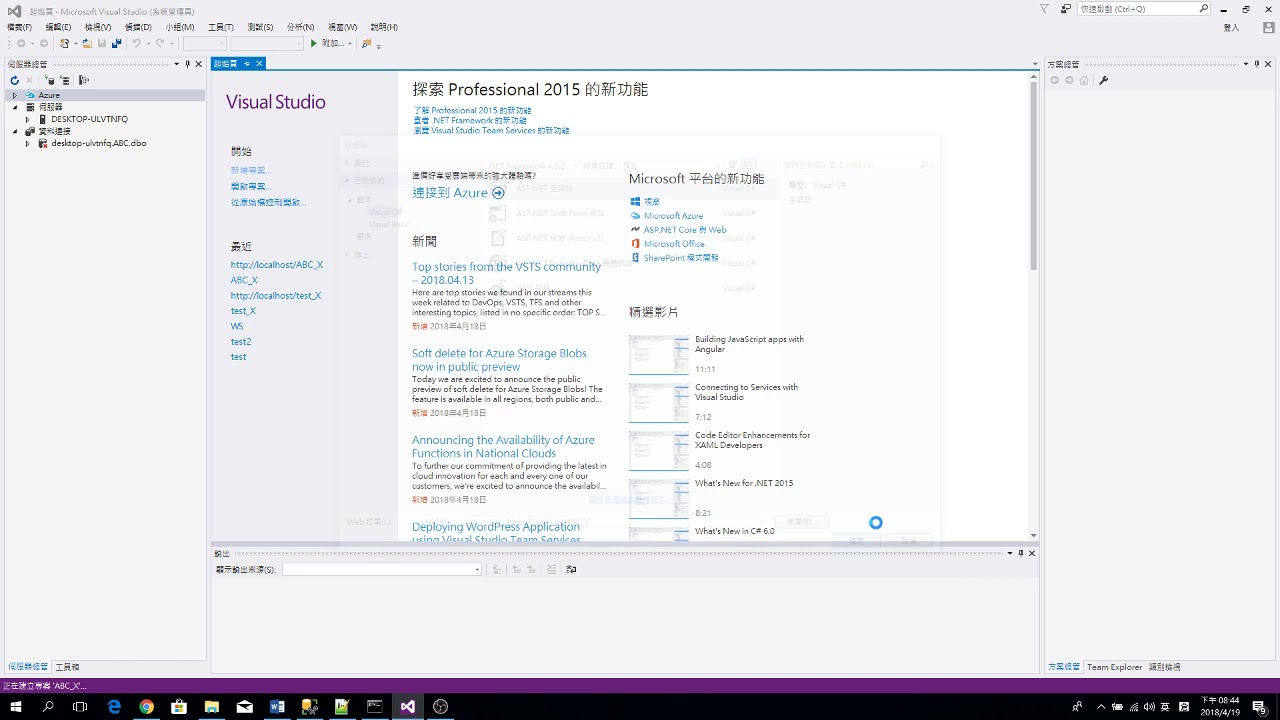Click the Chrome icon in Windows taskbar

147,706
